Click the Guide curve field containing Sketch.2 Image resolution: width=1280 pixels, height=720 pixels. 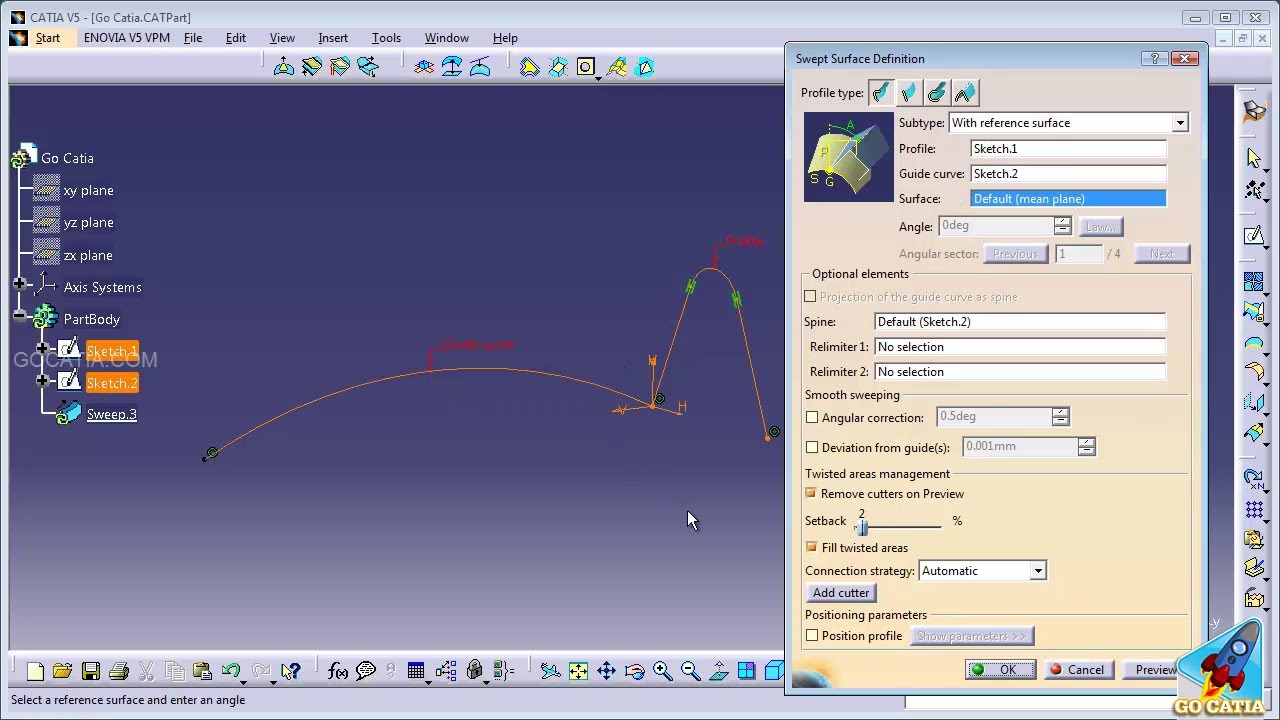coord(1068,174)
